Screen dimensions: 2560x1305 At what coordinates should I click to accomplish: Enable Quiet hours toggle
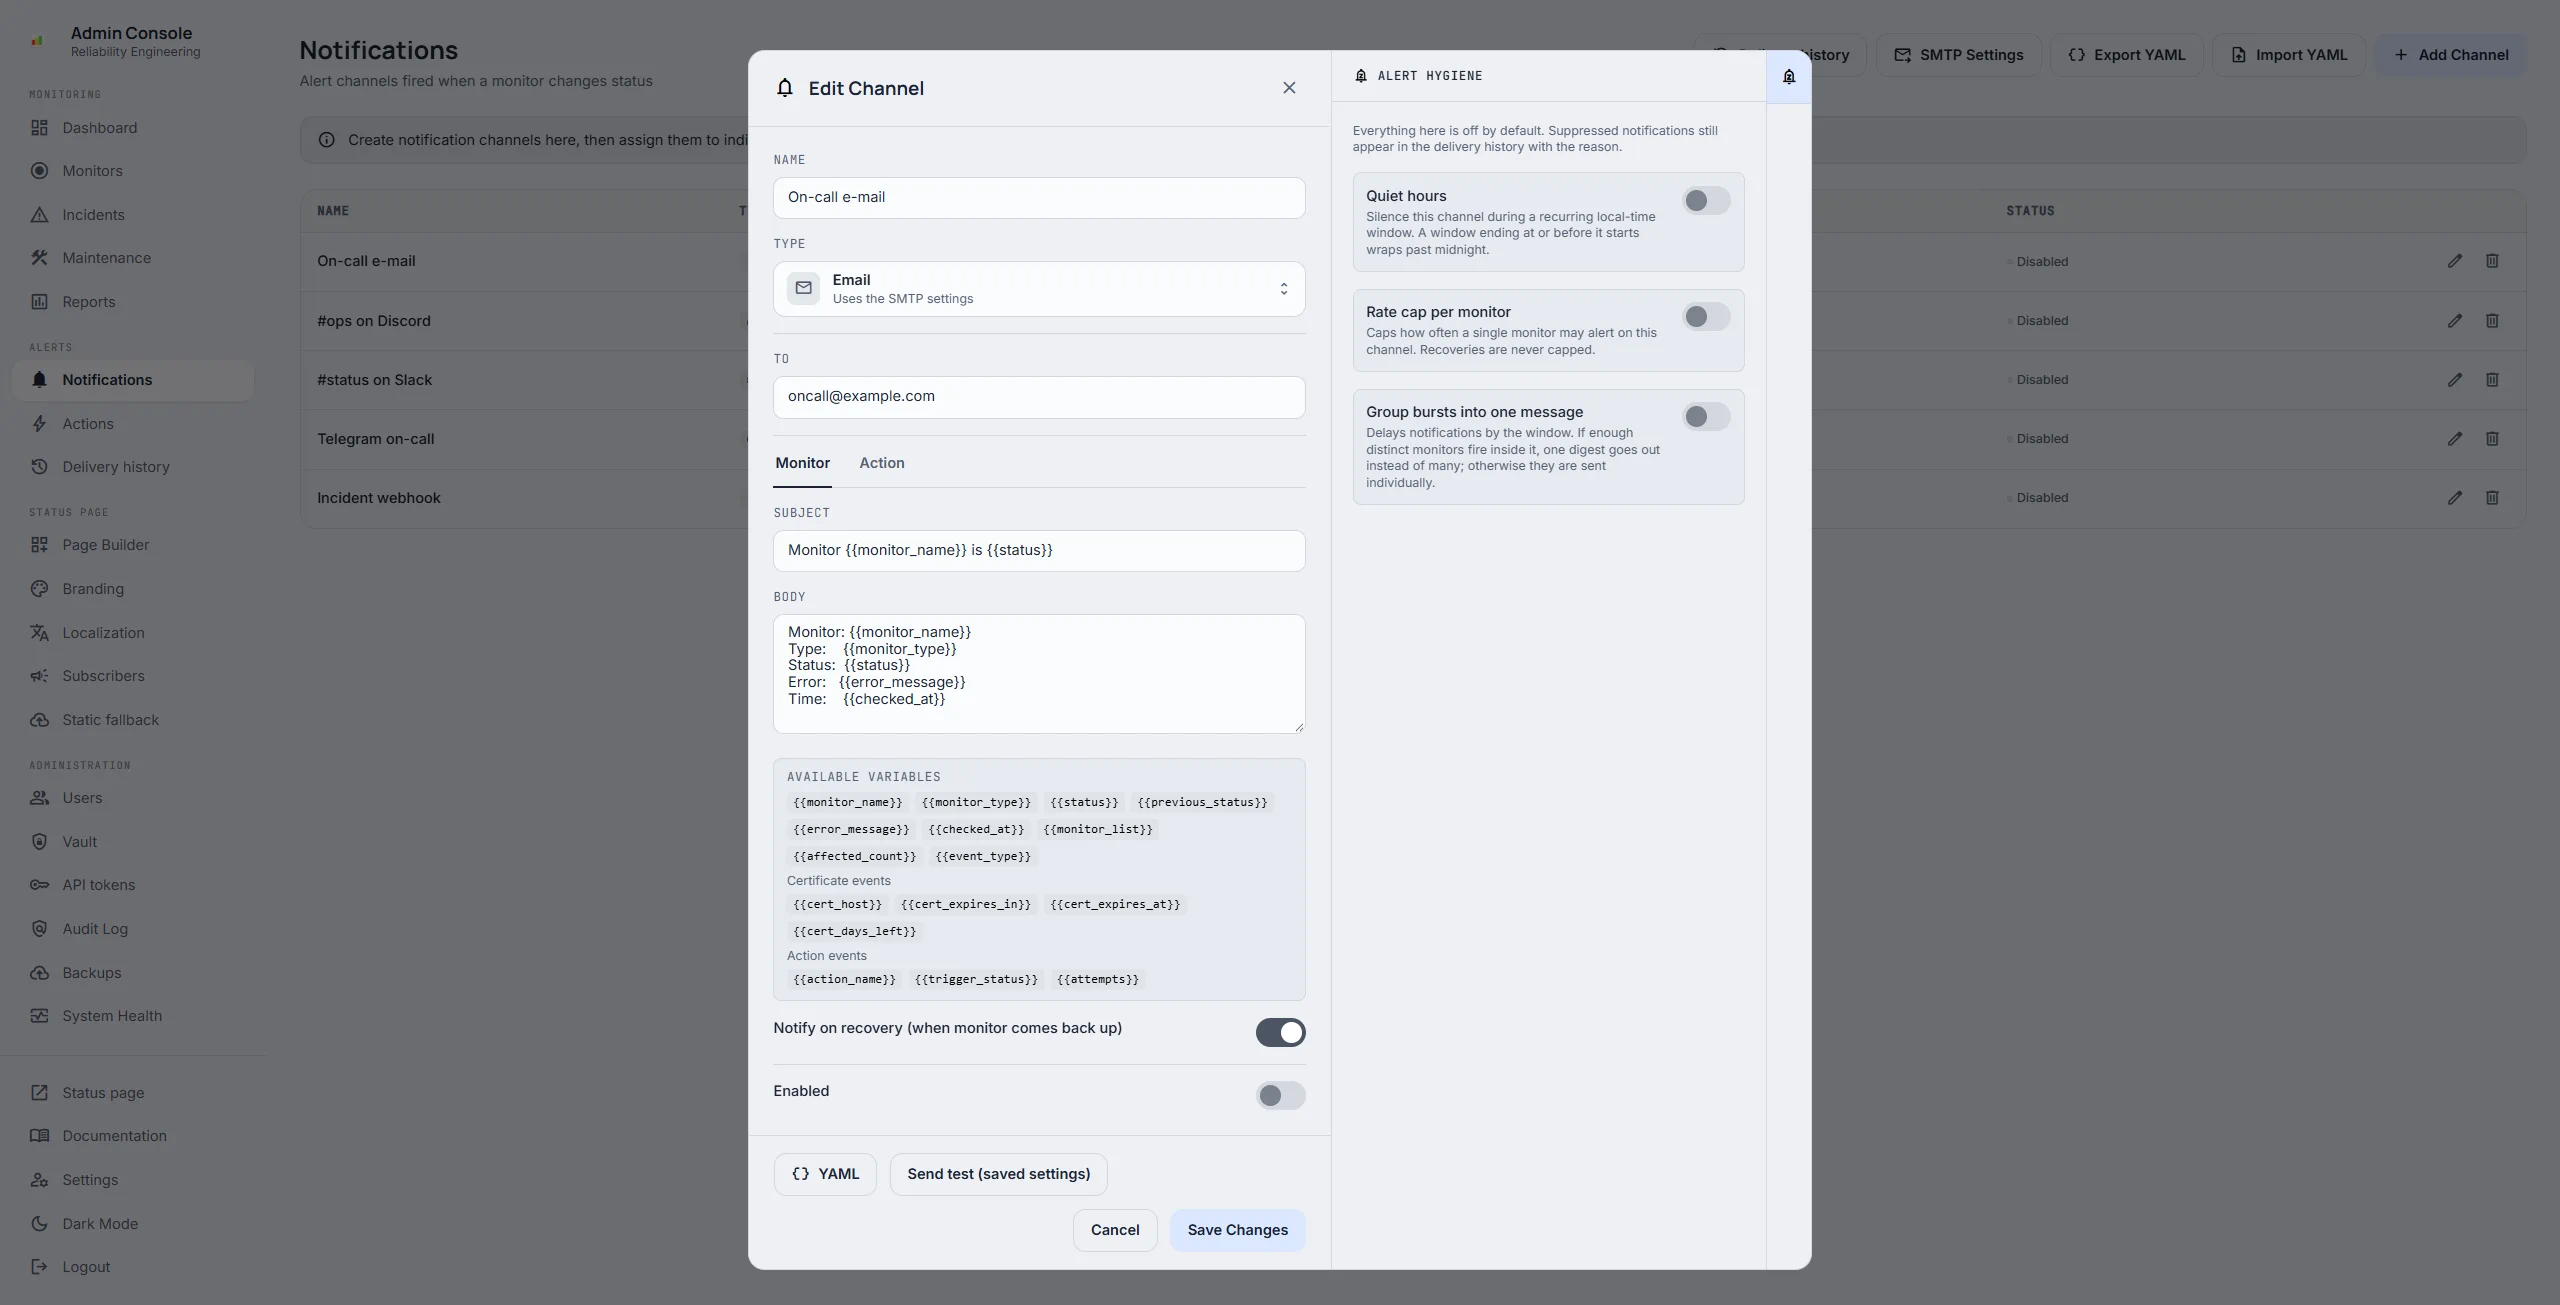[x=1706, y=201]
